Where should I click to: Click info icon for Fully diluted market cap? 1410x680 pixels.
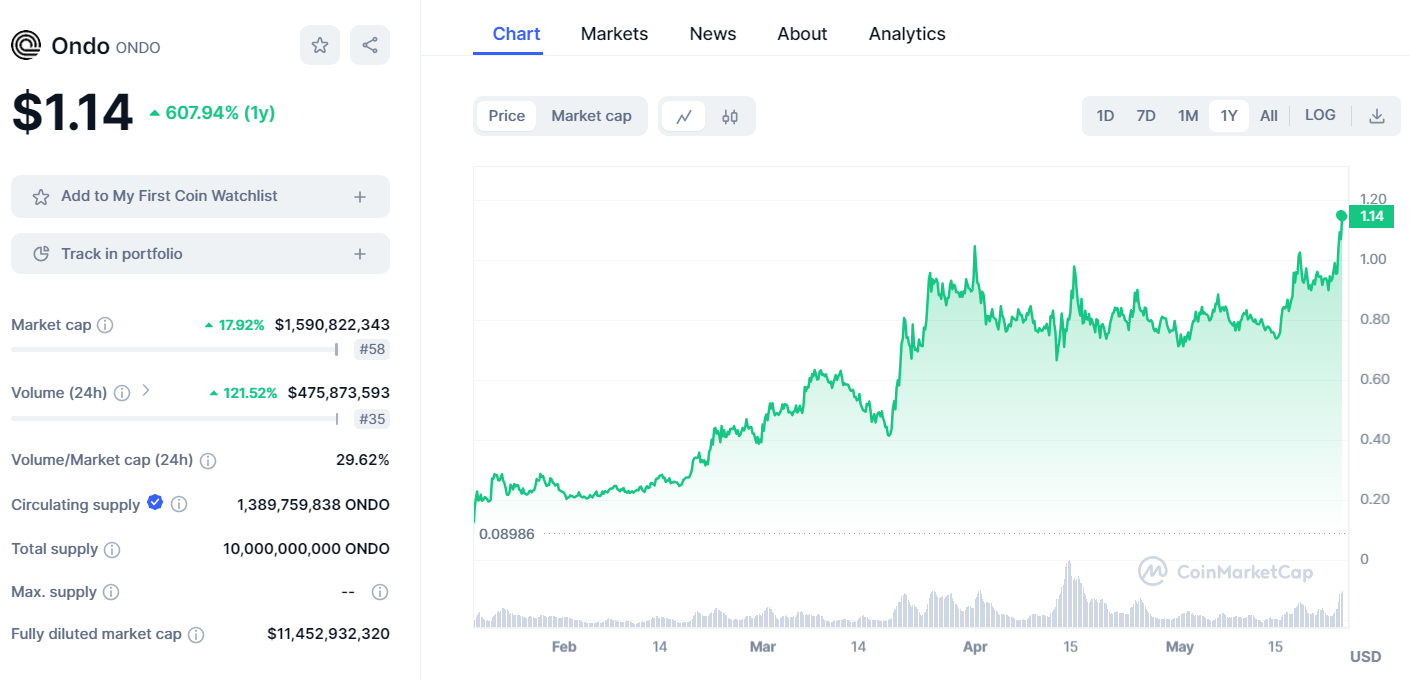pyautogui.click(x=196, y=634)
